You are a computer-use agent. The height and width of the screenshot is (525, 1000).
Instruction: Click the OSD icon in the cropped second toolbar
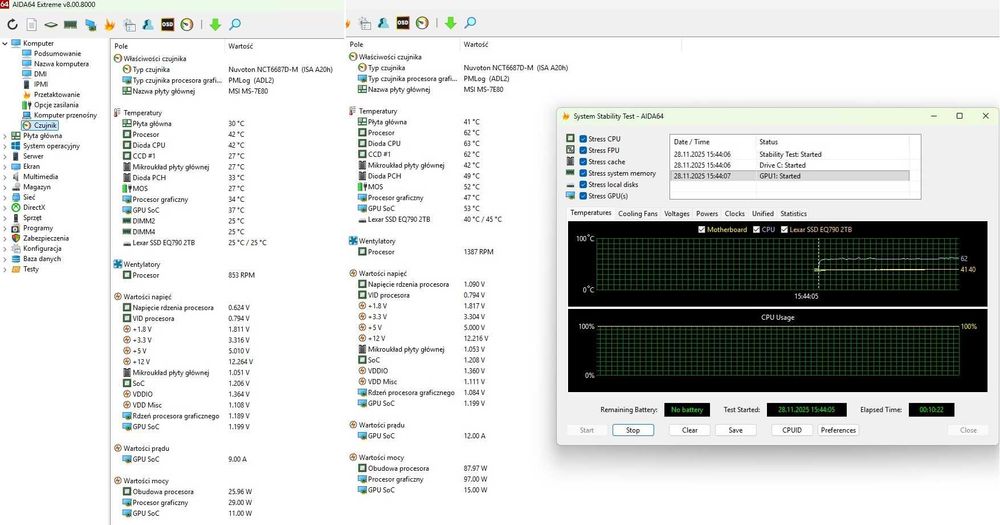click(x=402, y=23)
